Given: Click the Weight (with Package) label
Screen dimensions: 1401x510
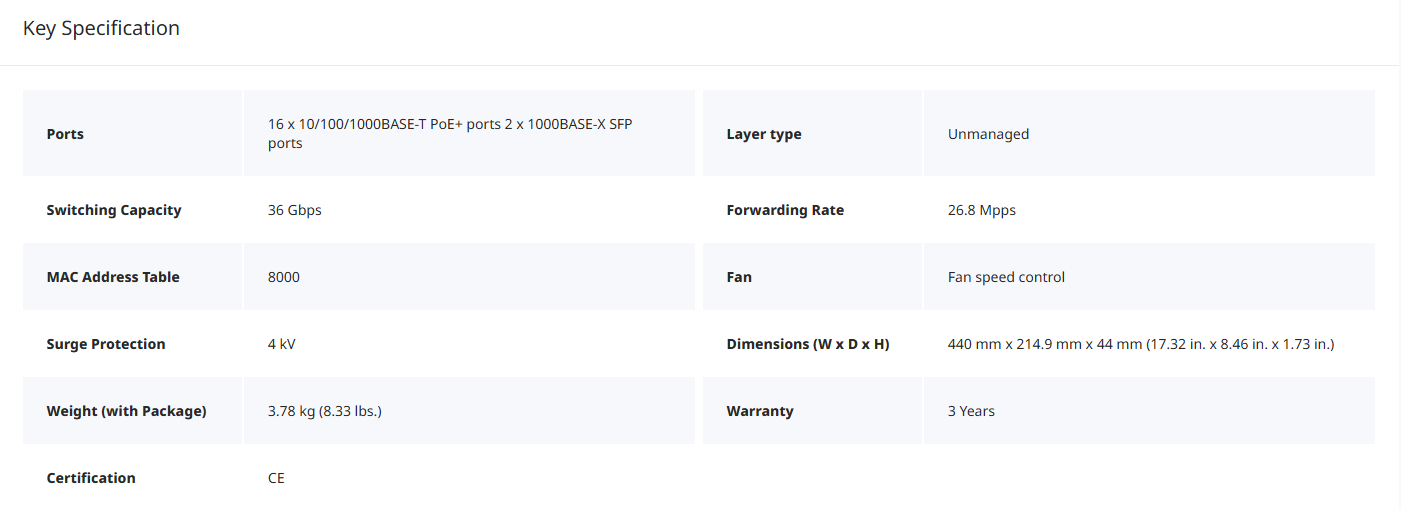Looking at the screenshot, I should pyautogui.click(x=126, y=411).
